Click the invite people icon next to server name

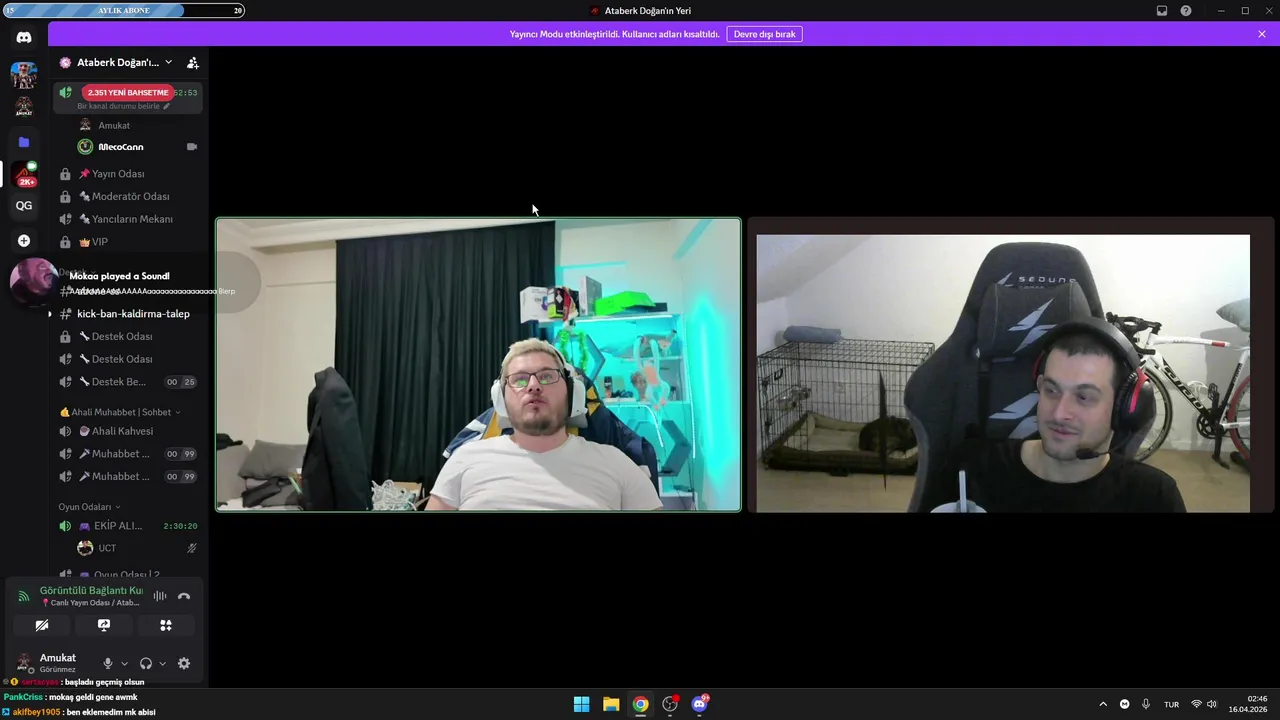(x=193, y=62)
